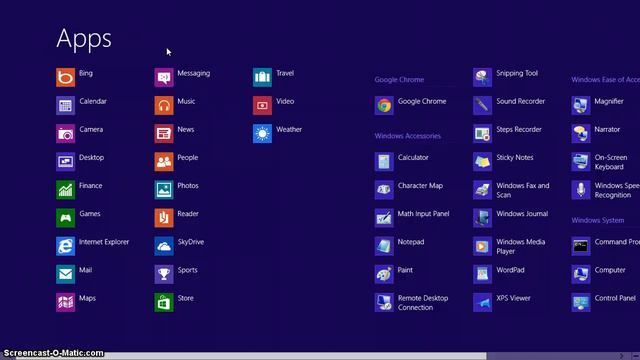Launch the Calendar app icon

pos(65,106)
